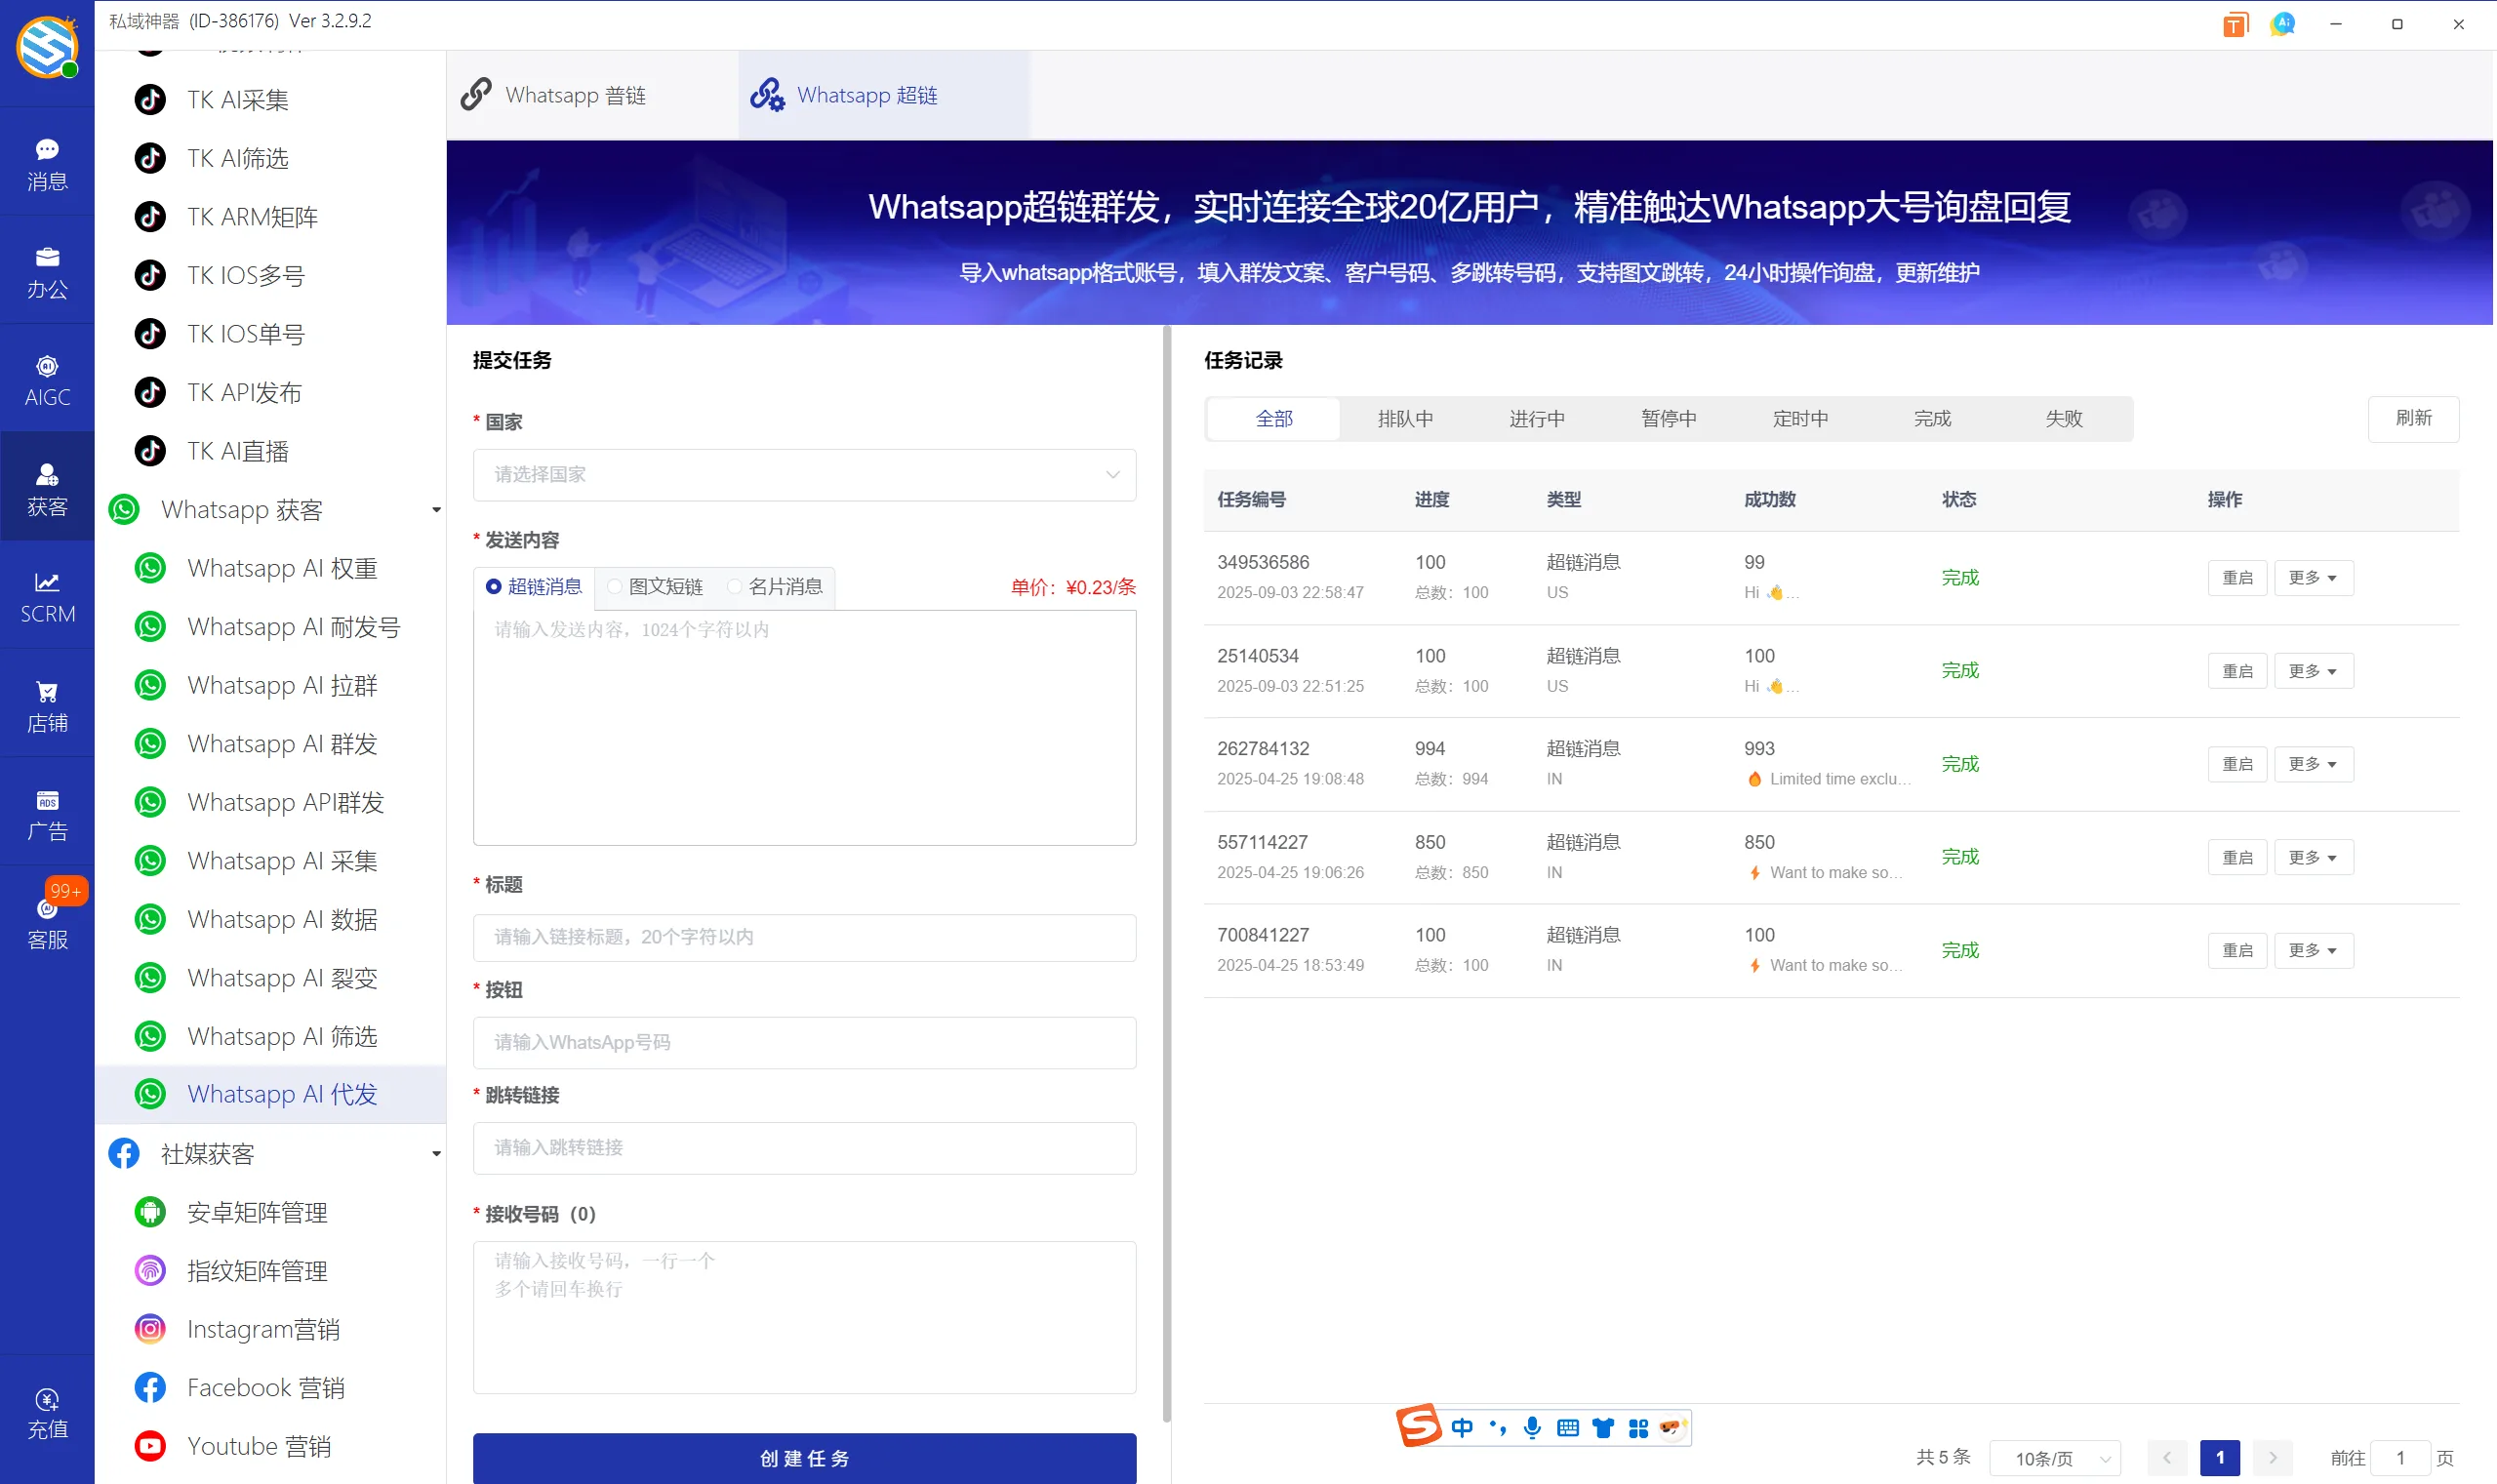Open the 店铺 shop panel
This screenshot has width=2497, height=1484.
pos(47,705)
